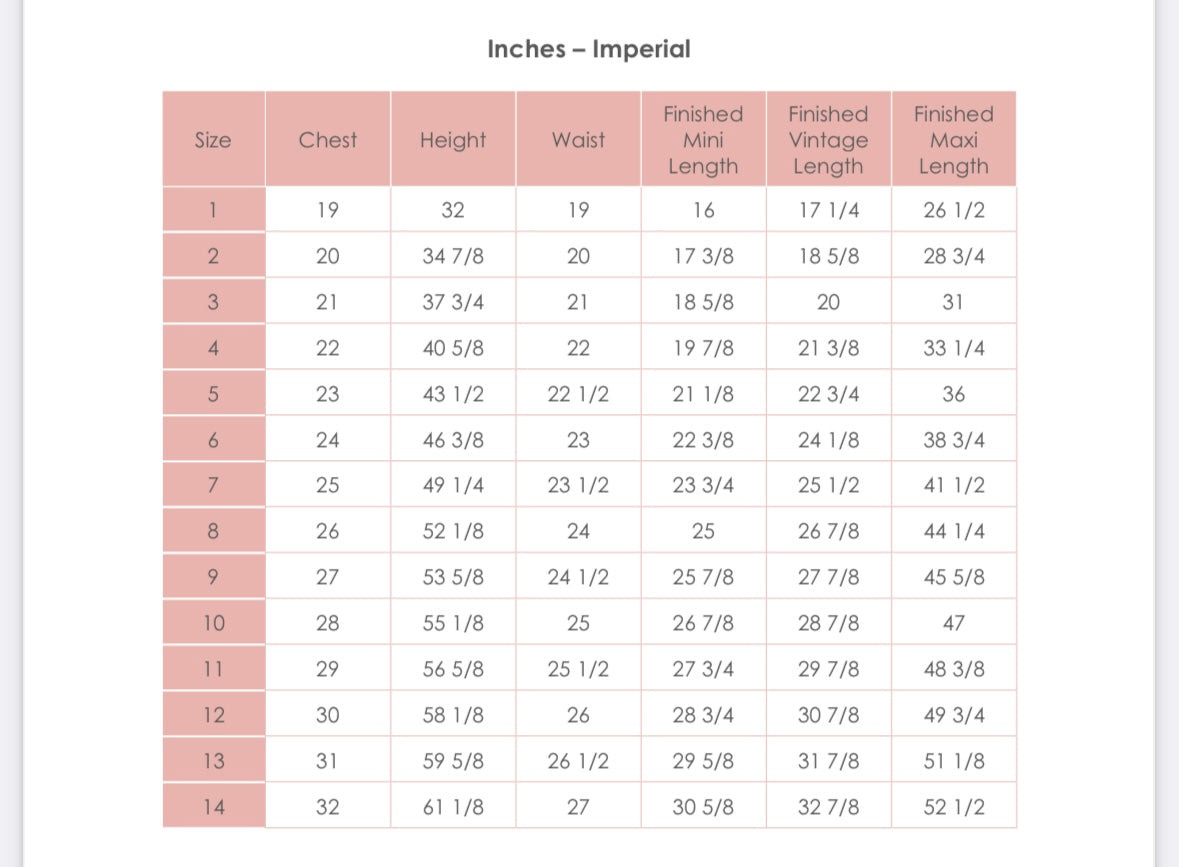Select the size 10 row label
Viewport: 1179px width, 867px height.
(x=214, y=623)
